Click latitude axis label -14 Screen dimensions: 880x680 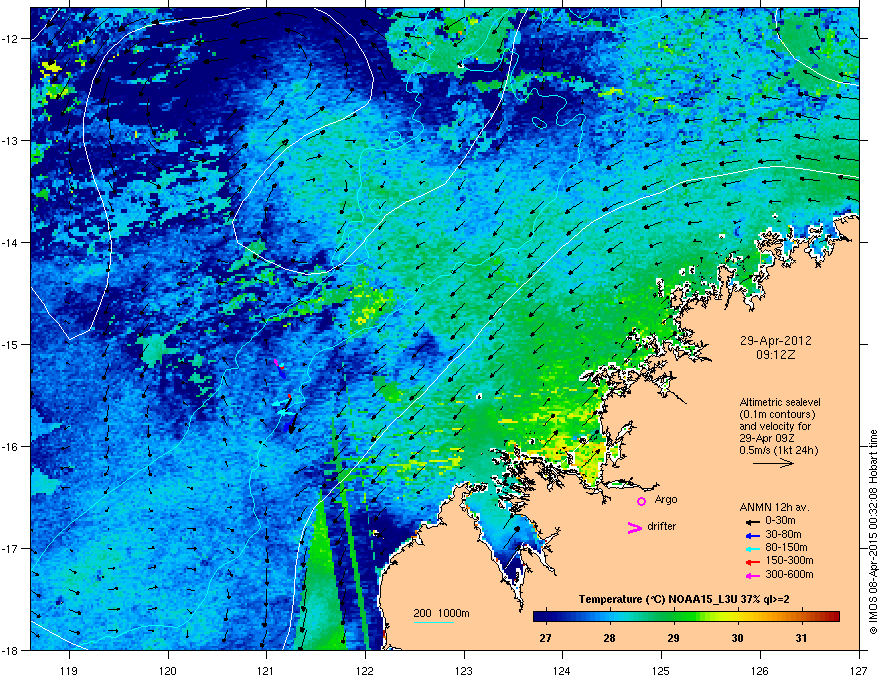(10, 243)
